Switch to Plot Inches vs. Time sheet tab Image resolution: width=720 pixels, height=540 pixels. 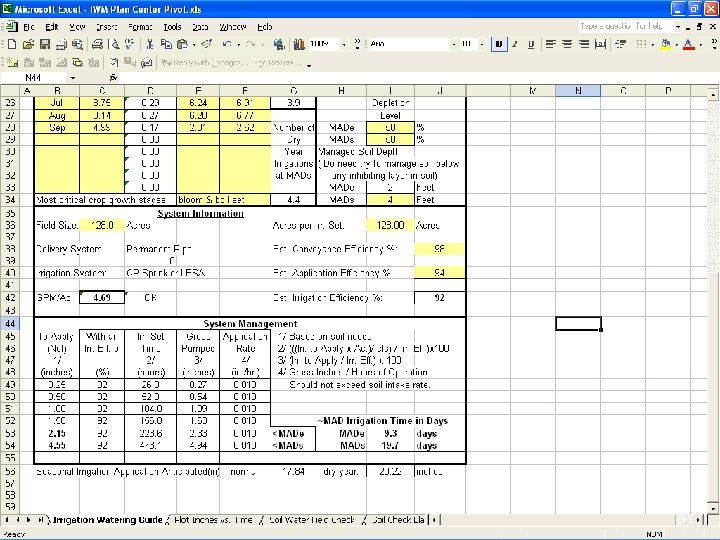tap(214, 520)
